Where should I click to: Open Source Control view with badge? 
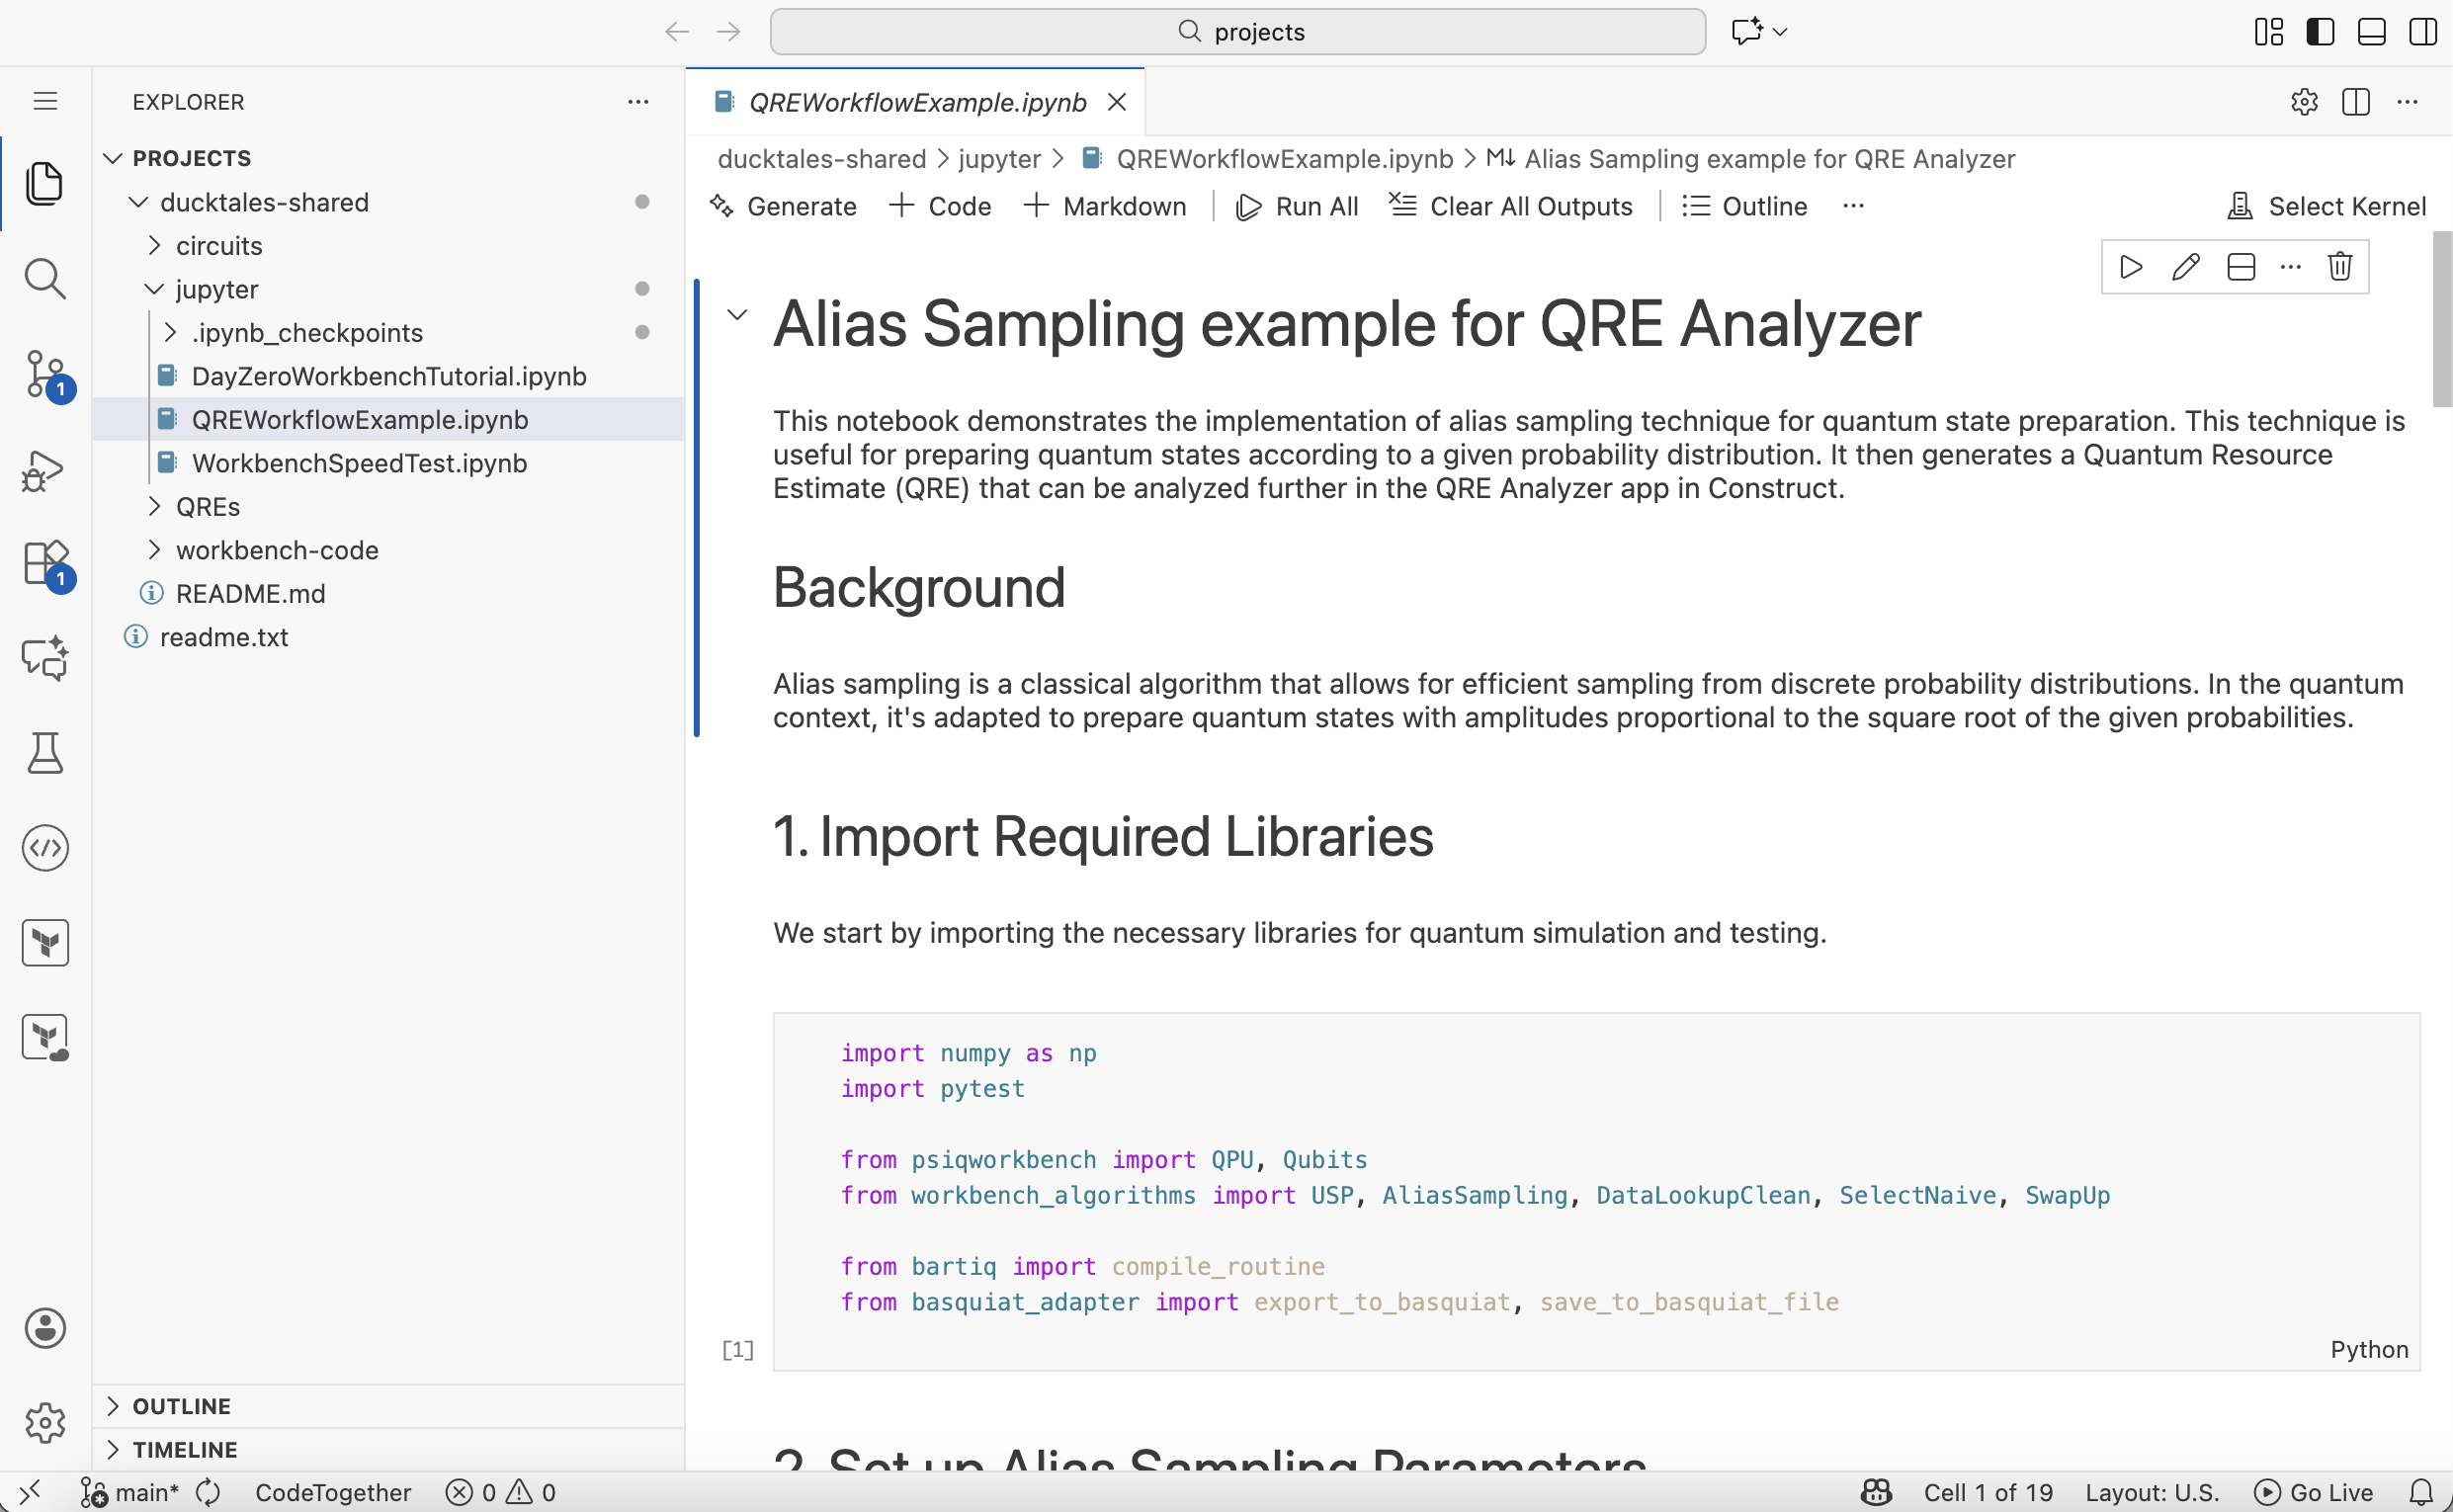coord(45,374)
